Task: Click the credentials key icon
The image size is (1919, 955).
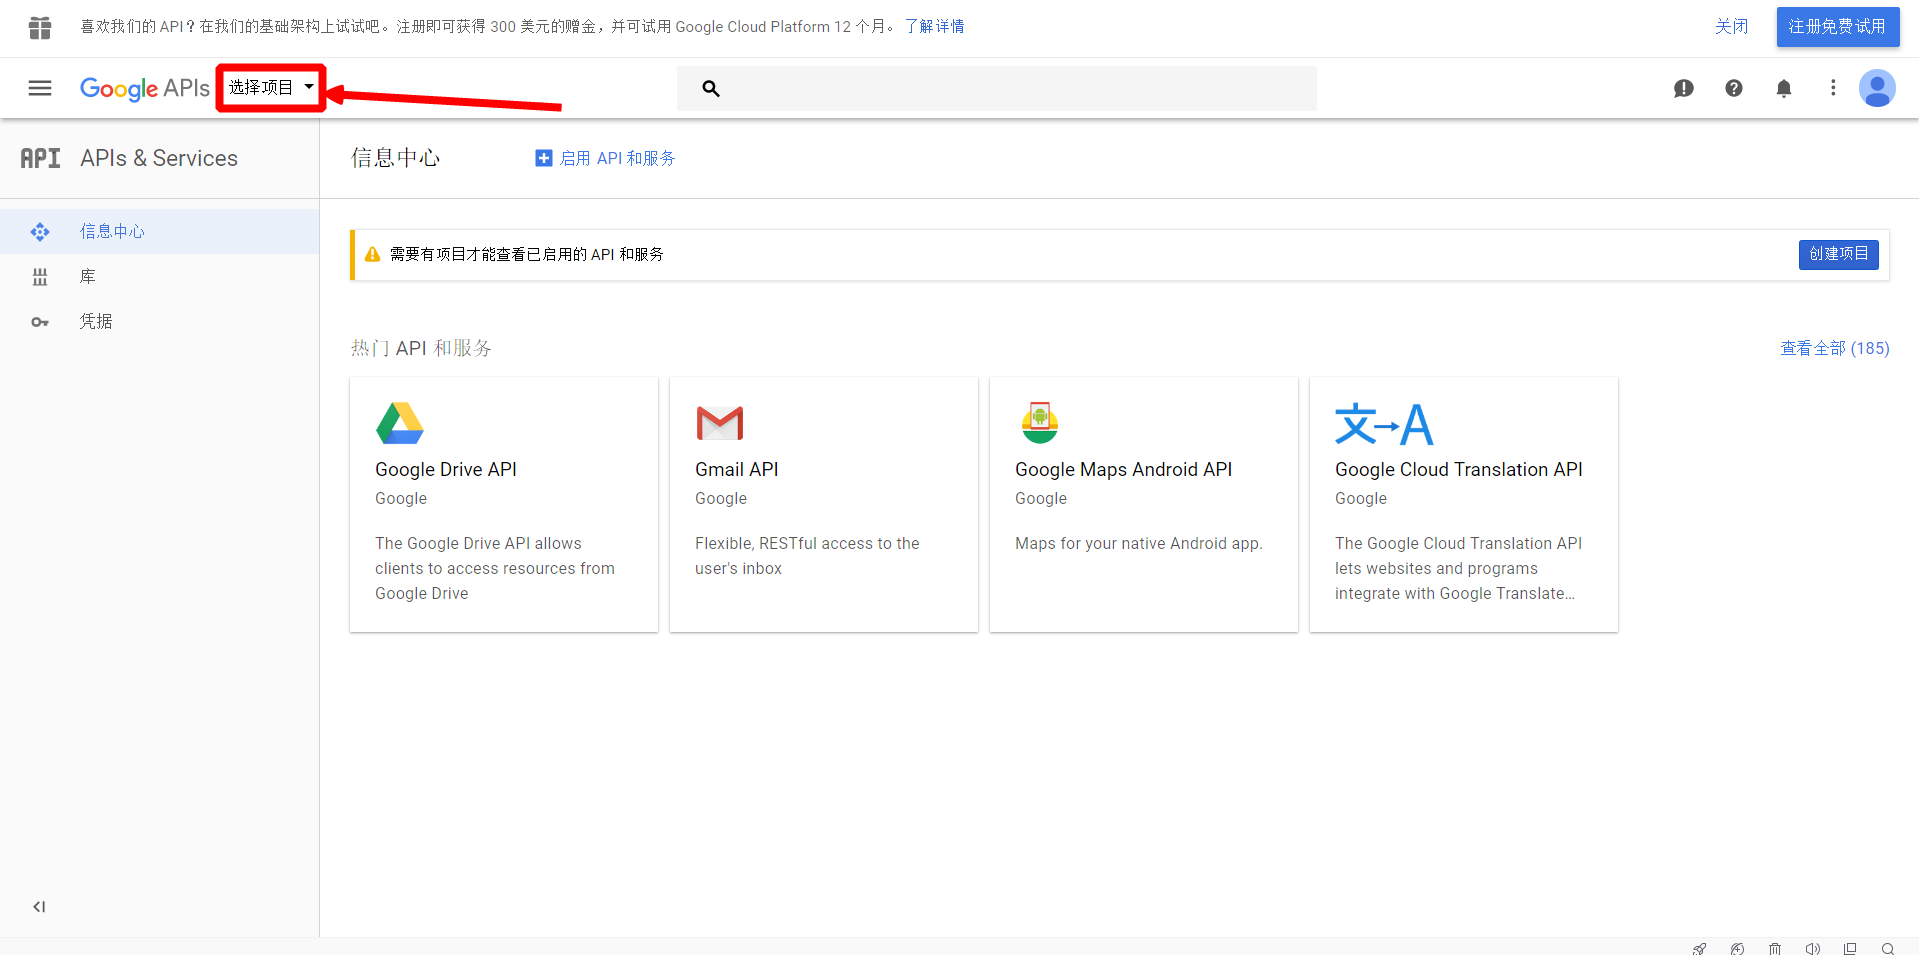Action: [40, 322]
